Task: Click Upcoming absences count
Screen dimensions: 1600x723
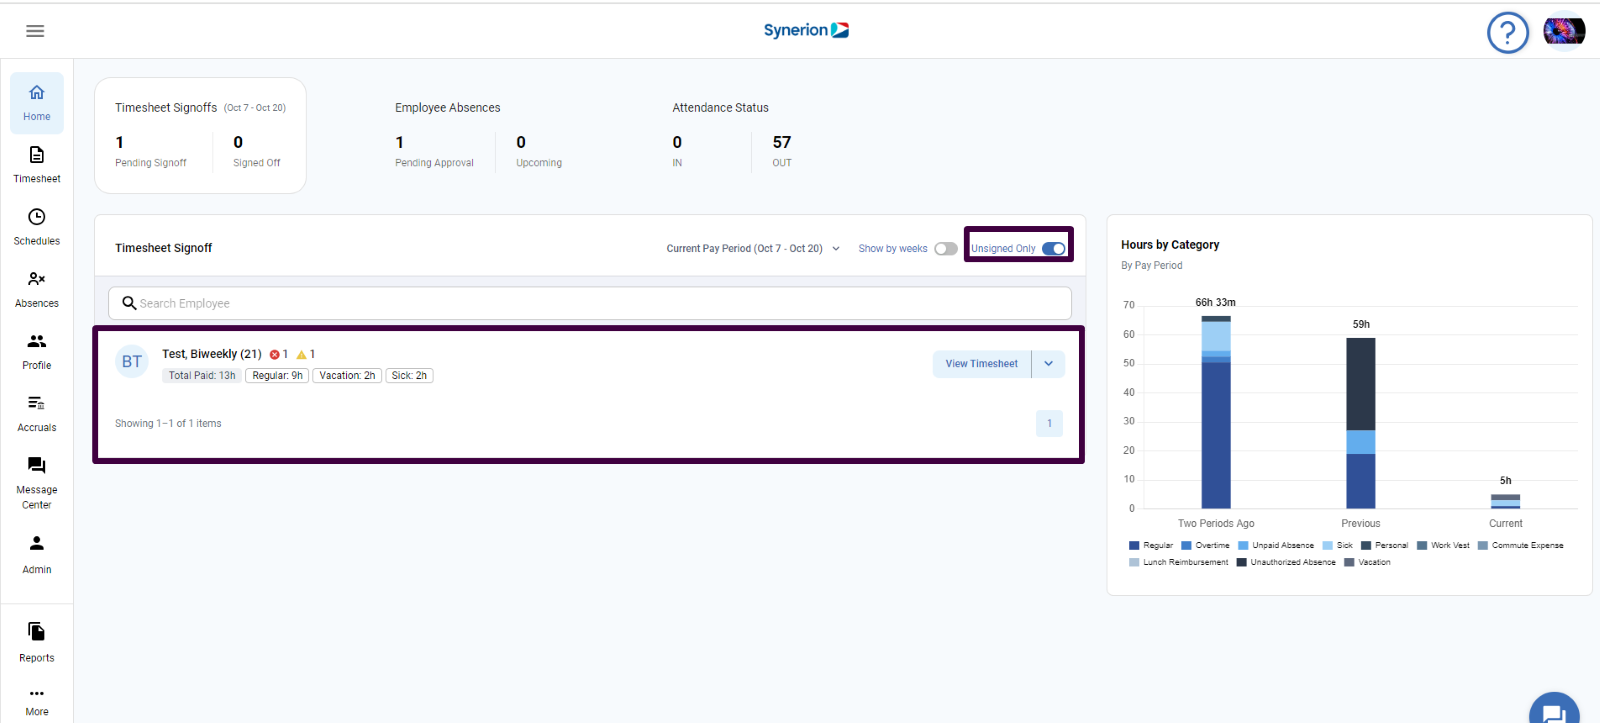Action: tap(521, 142)
